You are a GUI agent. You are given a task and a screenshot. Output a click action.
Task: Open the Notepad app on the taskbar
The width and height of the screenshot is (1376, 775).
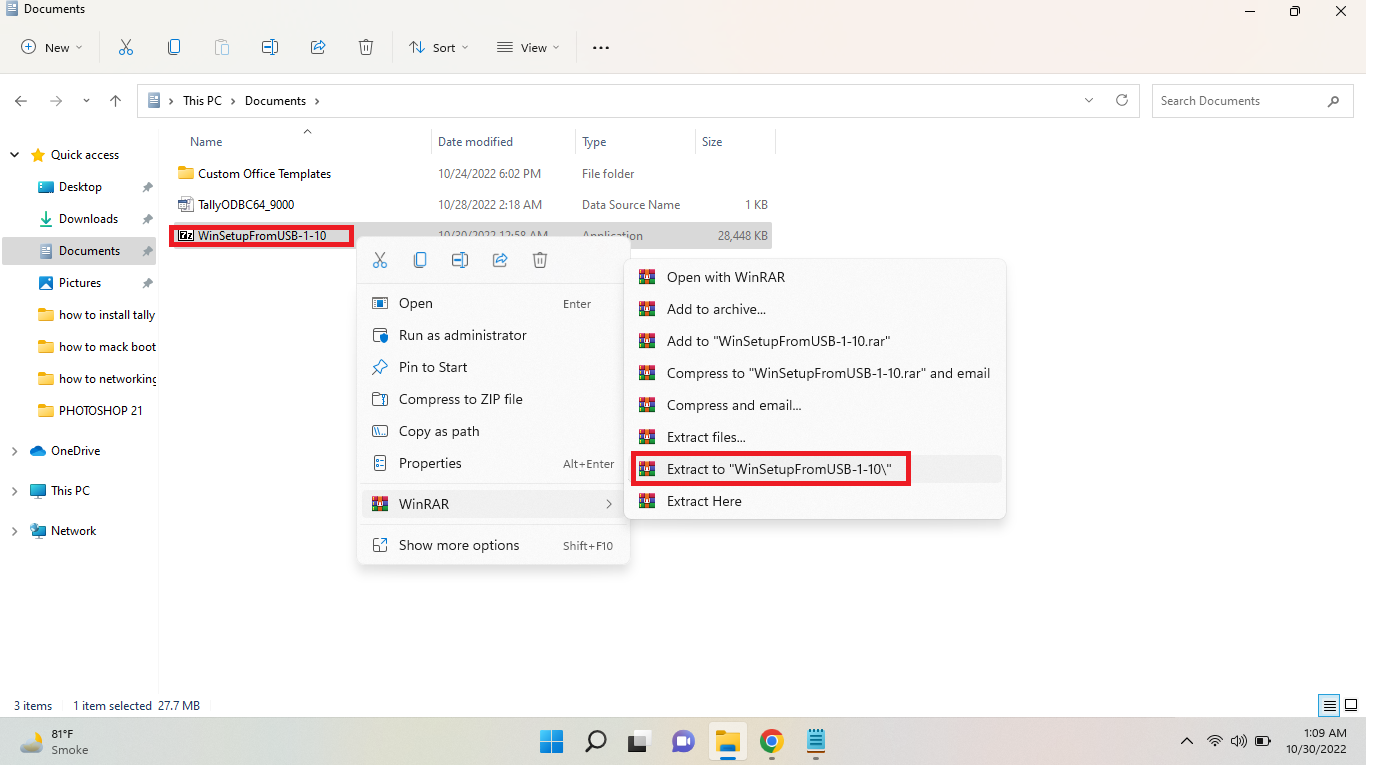pos(815,742)
